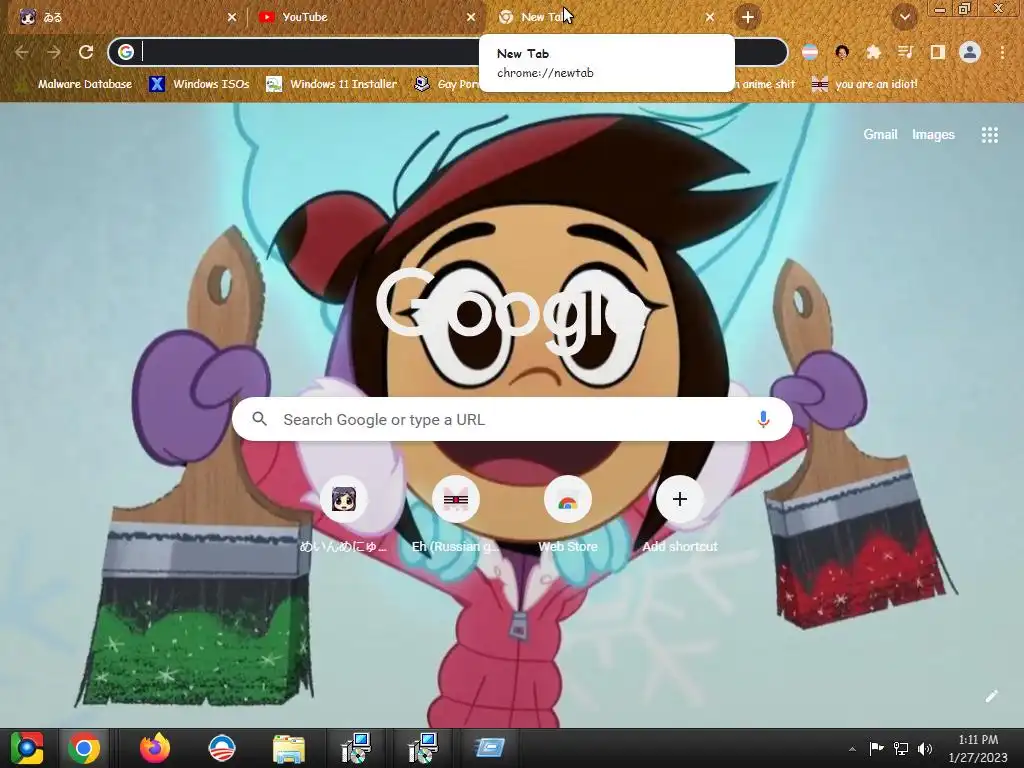
Task: Go back to the previous page
Action: (22, 52)
